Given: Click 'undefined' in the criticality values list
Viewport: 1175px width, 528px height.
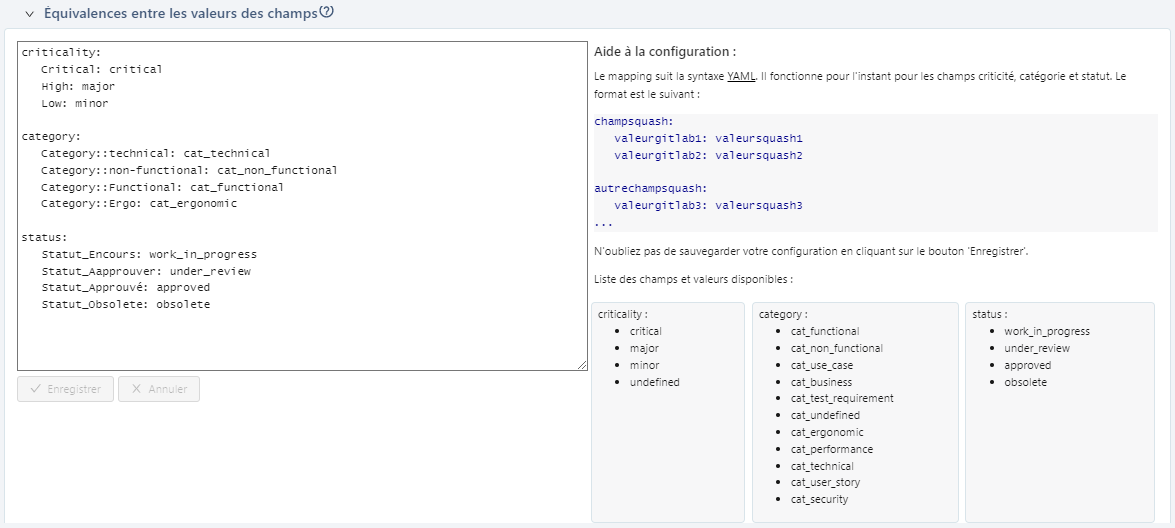Looking at the screenshot, I should (654, 382).
